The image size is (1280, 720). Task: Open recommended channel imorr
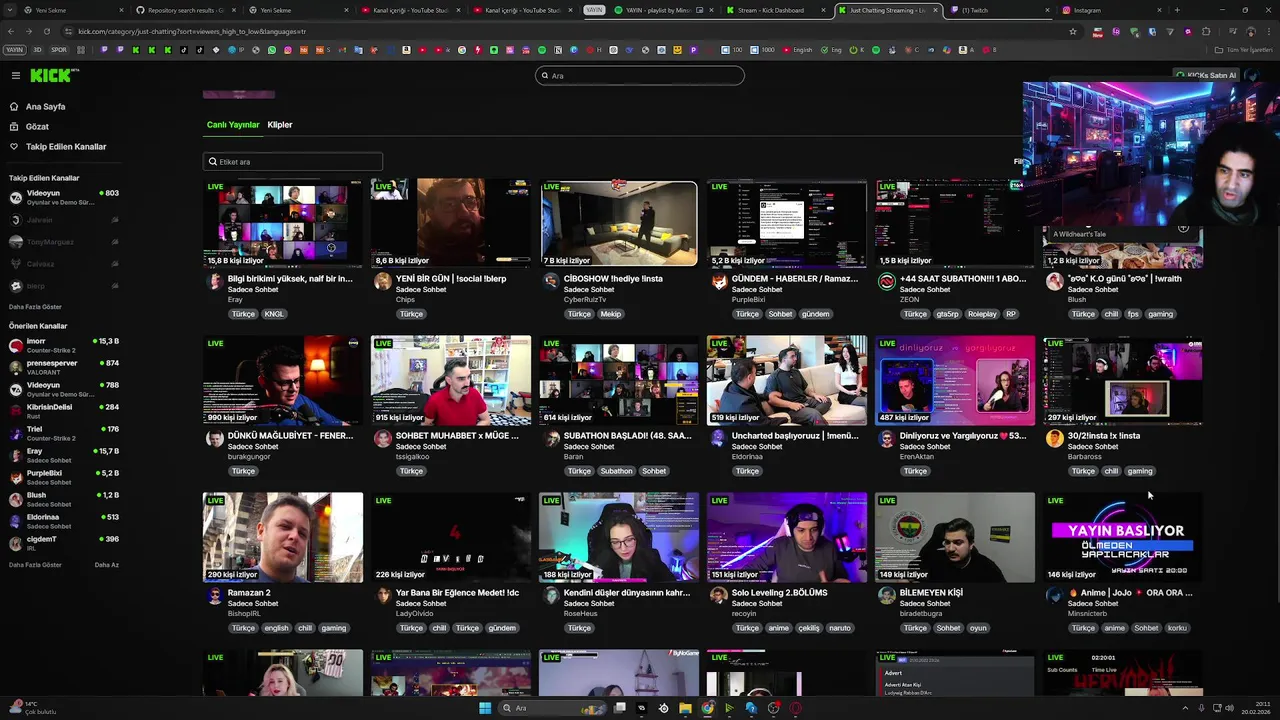pyautogui.click(x=64, y=345)
